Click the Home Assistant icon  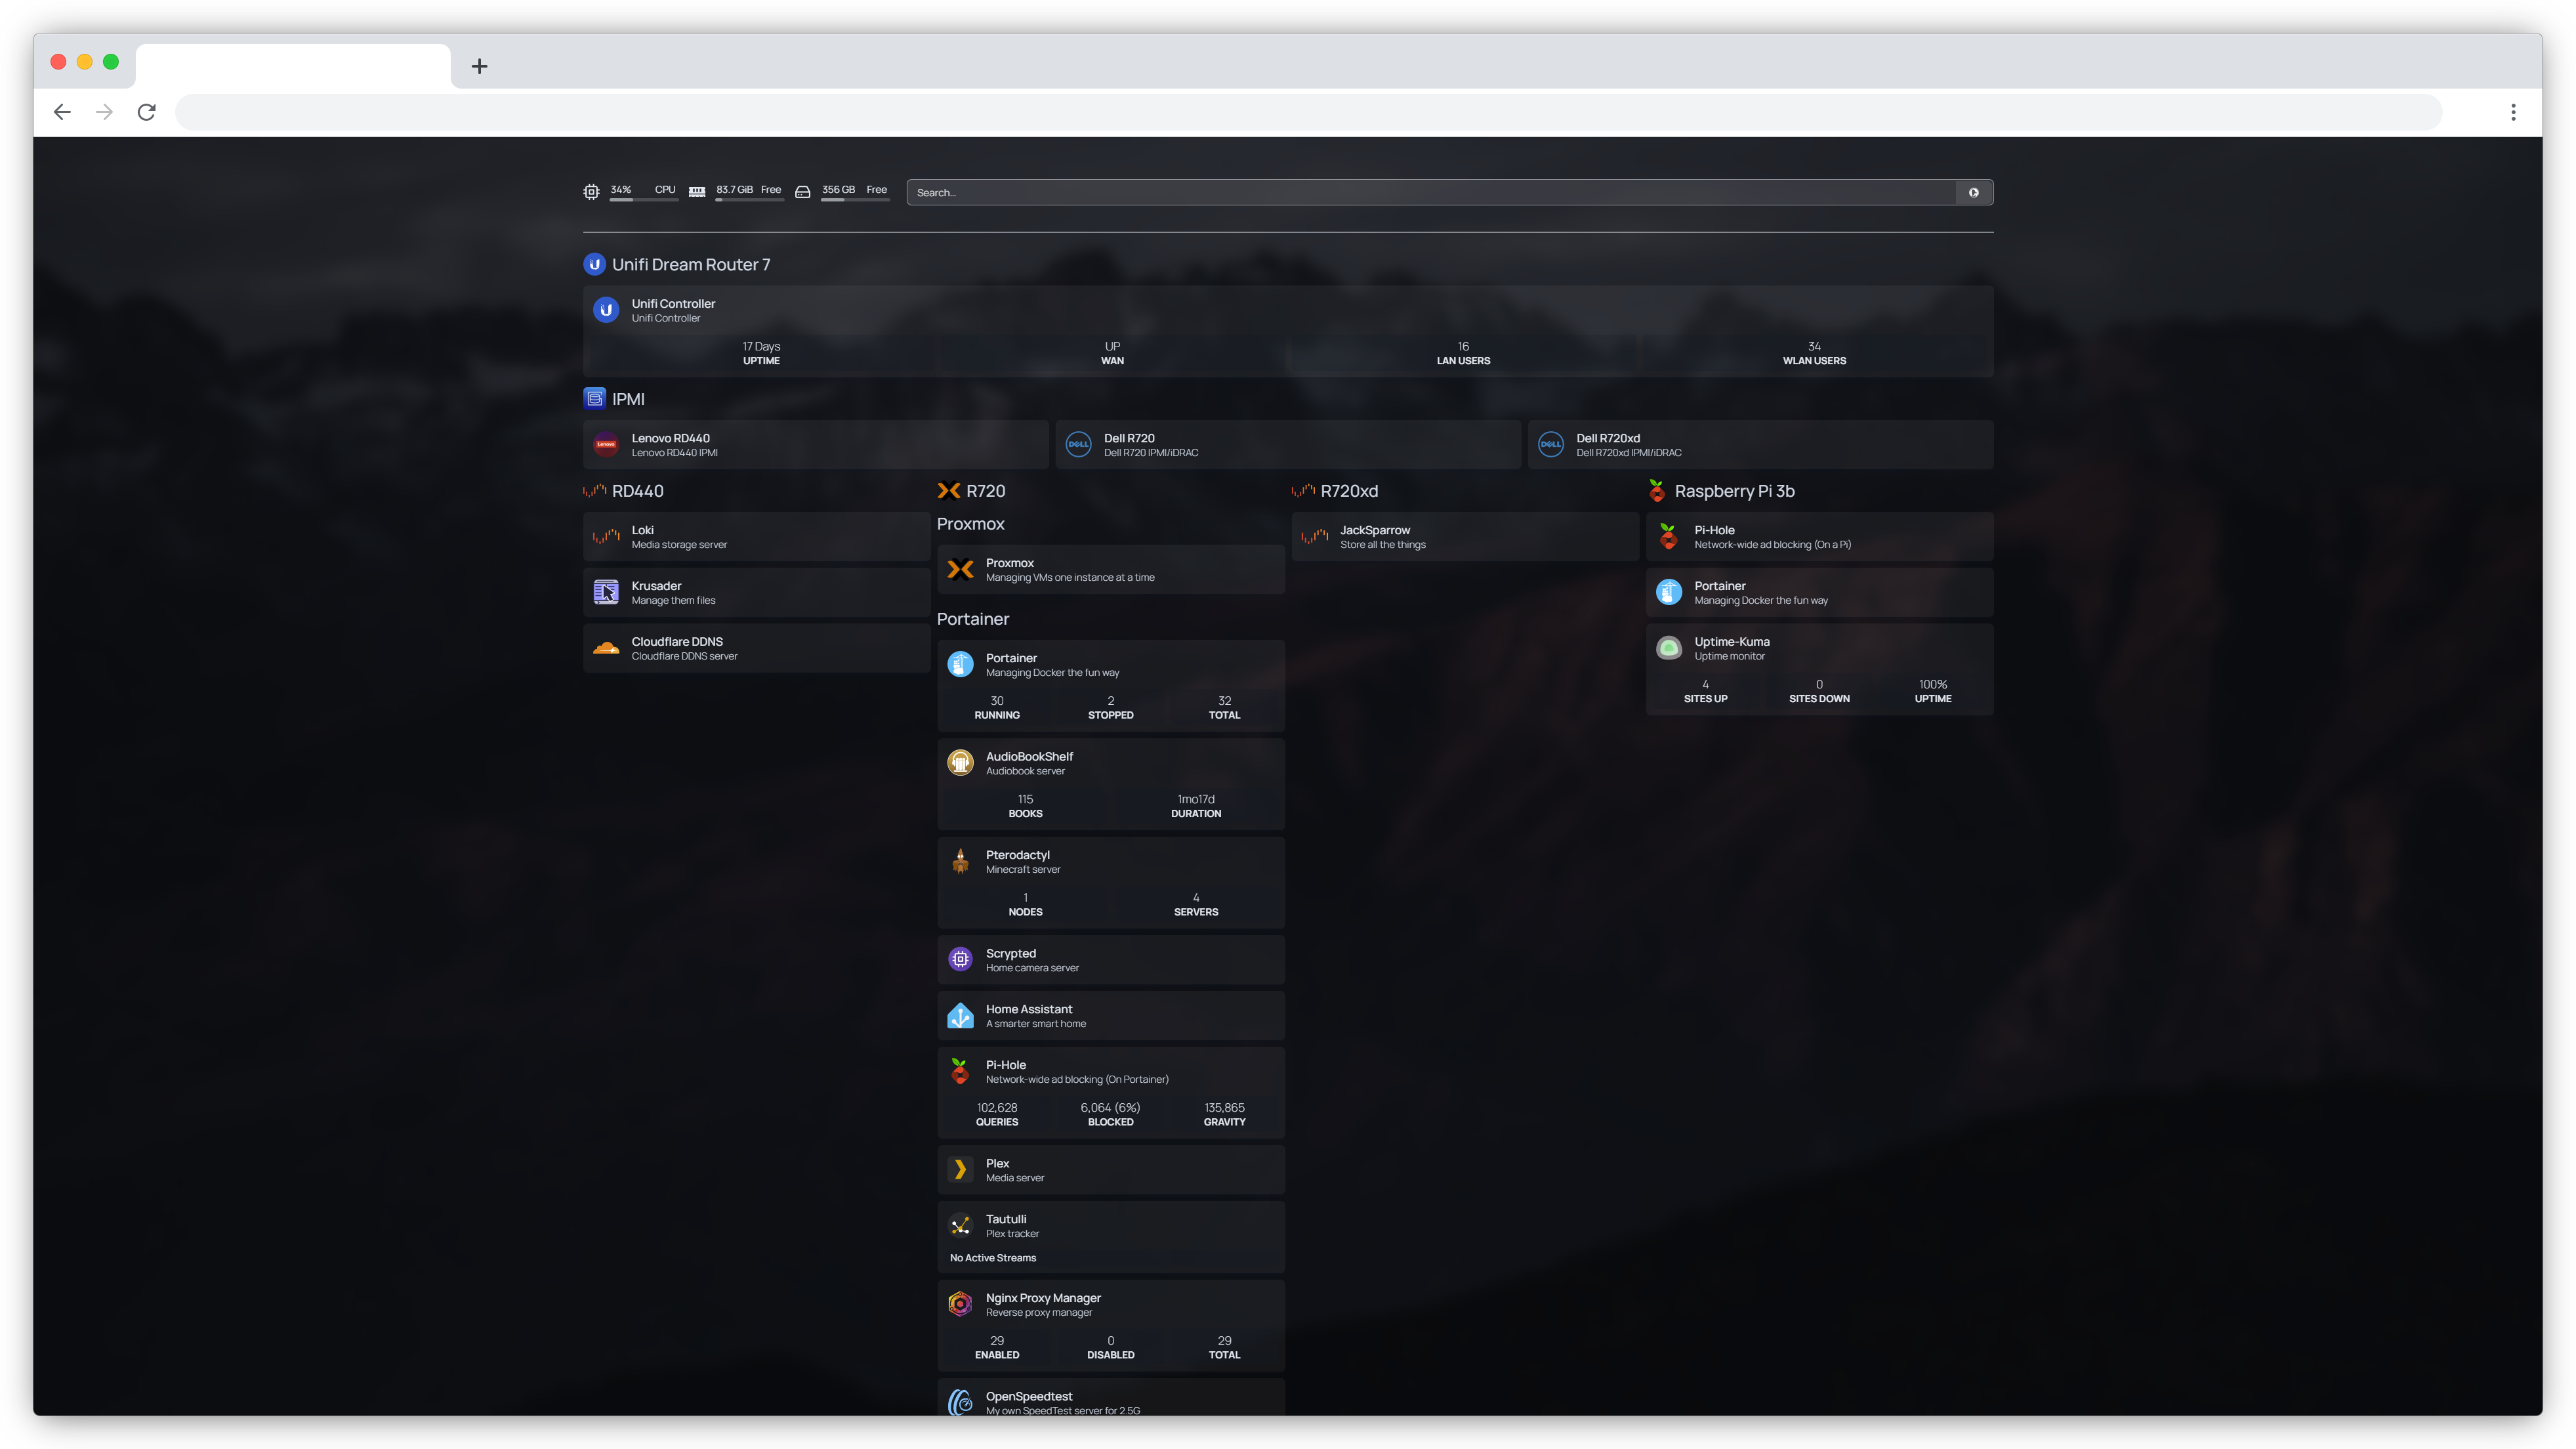tap(961, 1015)
